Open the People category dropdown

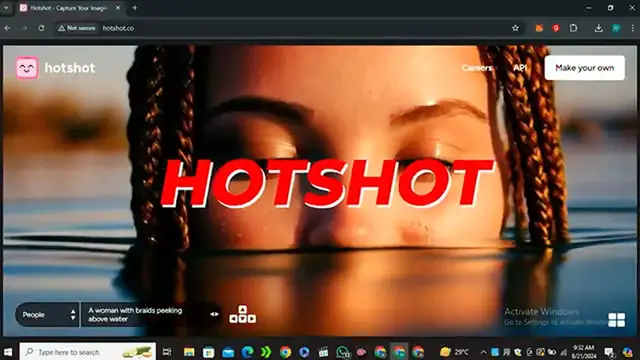tap(47, 315)
